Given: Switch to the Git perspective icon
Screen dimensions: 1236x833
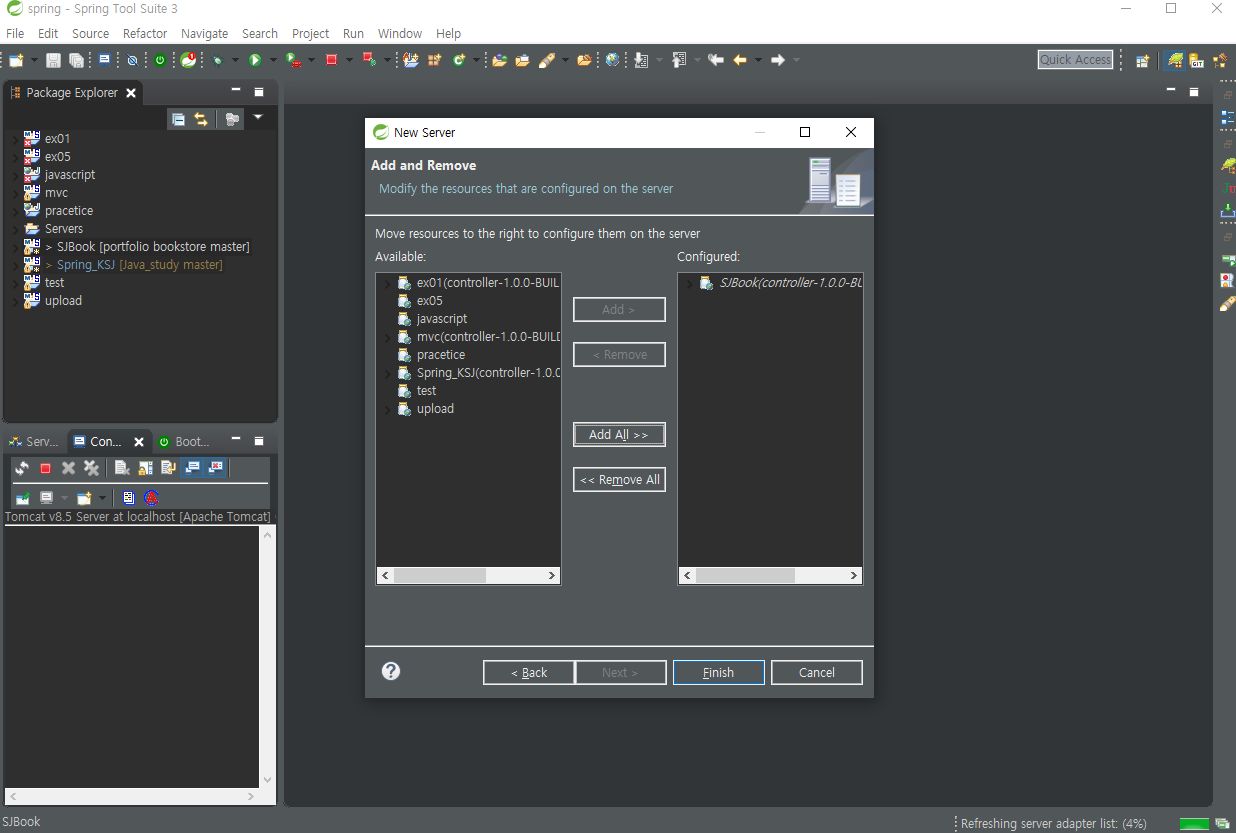Looking at the screenshot, I should [x=1197, y=60].
